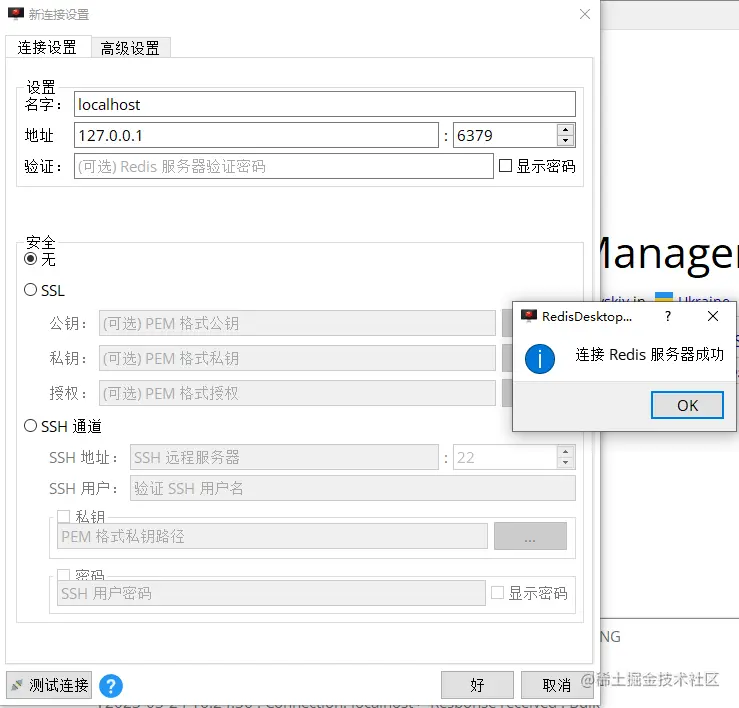Decrease the port 6379 with down arrow
739x708 pixels.
point(566,141)
